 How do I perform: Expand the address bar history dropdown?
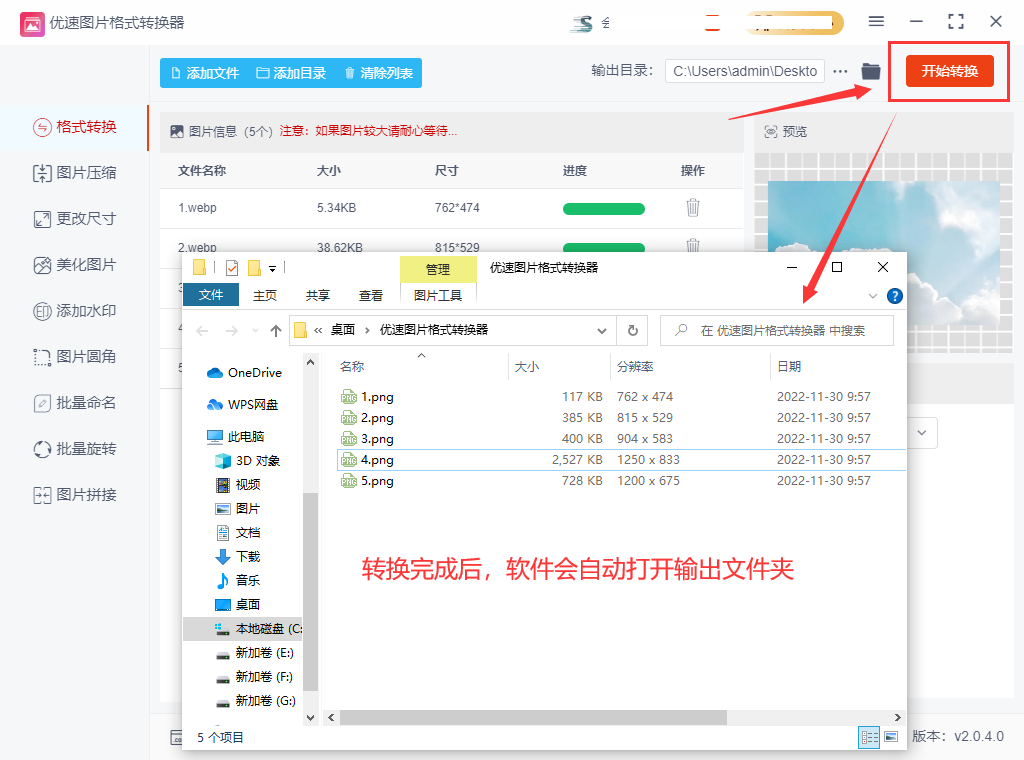pyautogui.click(x=601, y=331)
